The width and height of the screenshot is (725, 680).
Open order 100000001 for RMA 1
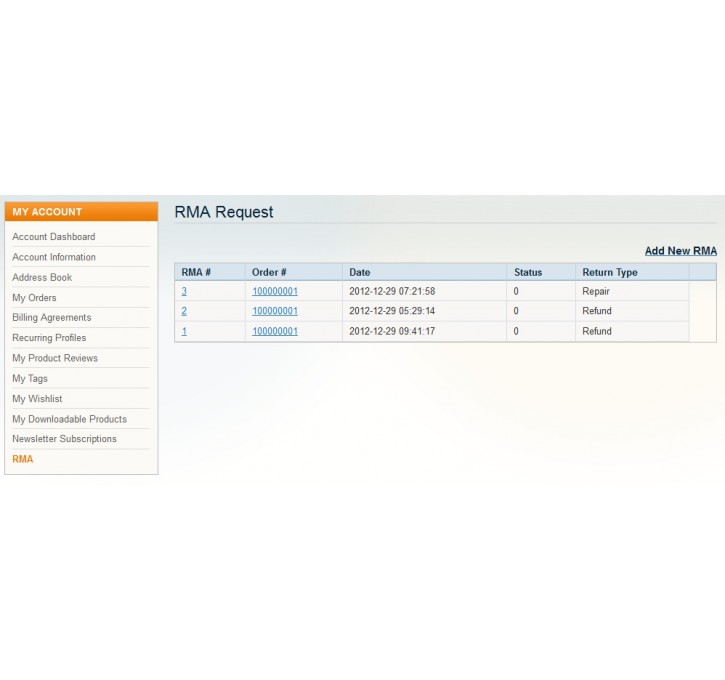(275, 331)
